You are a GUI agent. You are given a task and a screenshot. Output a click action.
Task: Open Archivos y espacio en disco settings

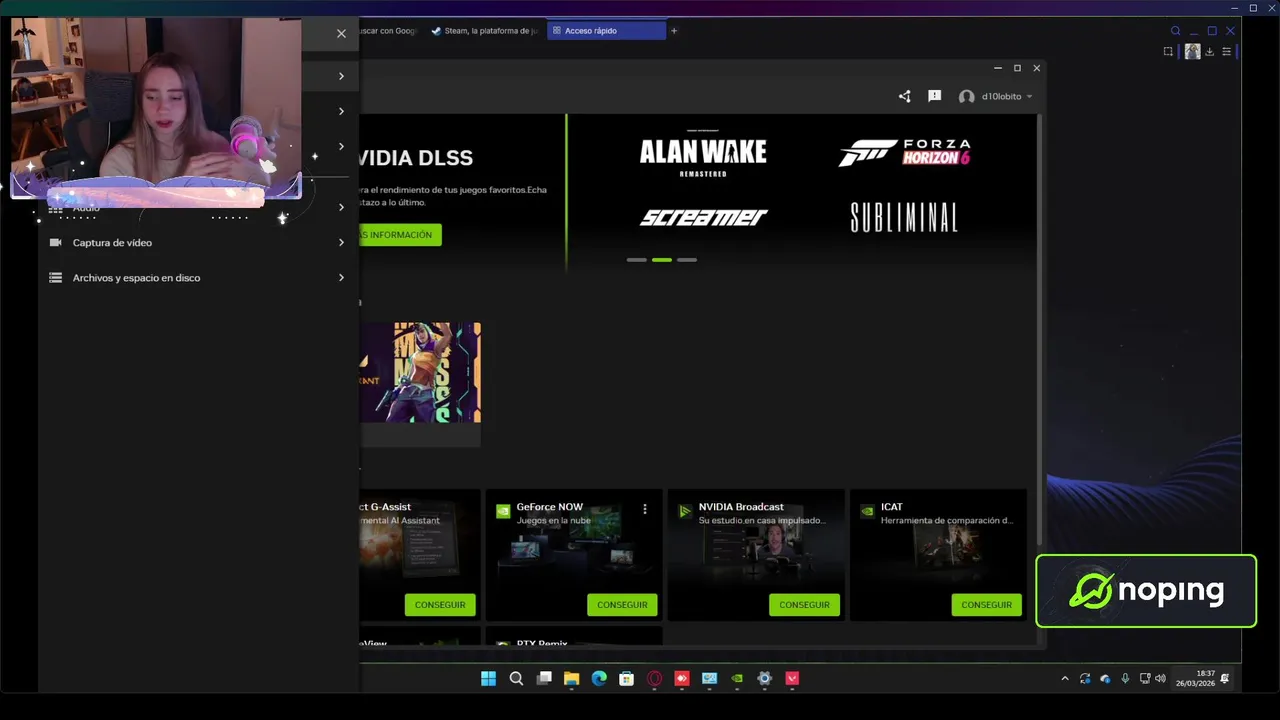198,278
